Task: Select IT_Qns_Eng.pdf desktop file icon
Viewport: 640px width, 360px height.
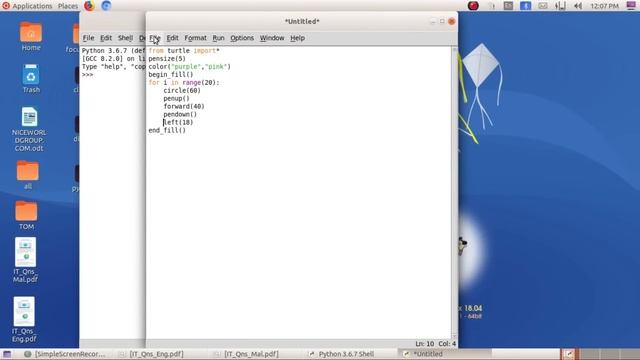Action: pyautogui.click(x=24, y=320)
